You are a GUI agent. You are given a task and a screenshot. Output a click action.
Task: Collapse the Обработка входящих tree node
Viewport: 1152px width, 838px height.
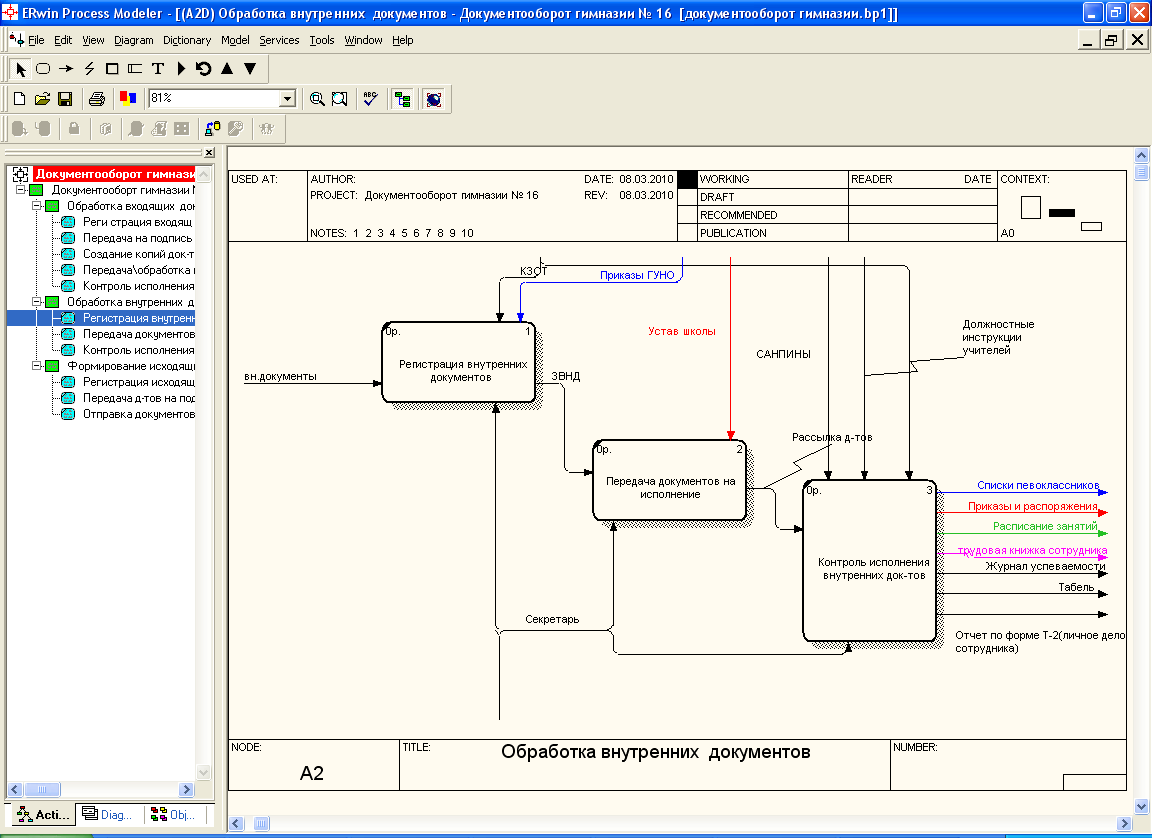(37, 206)
